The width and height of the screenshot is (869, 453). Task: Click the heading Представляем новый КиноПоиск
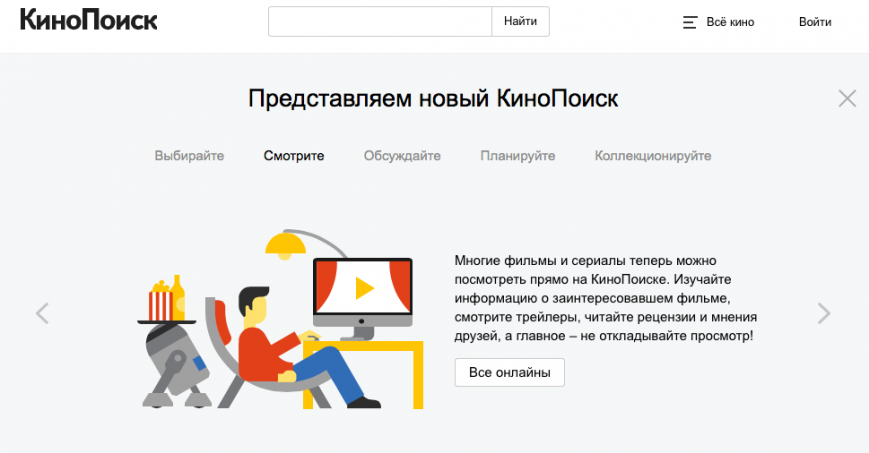[433, 98]
